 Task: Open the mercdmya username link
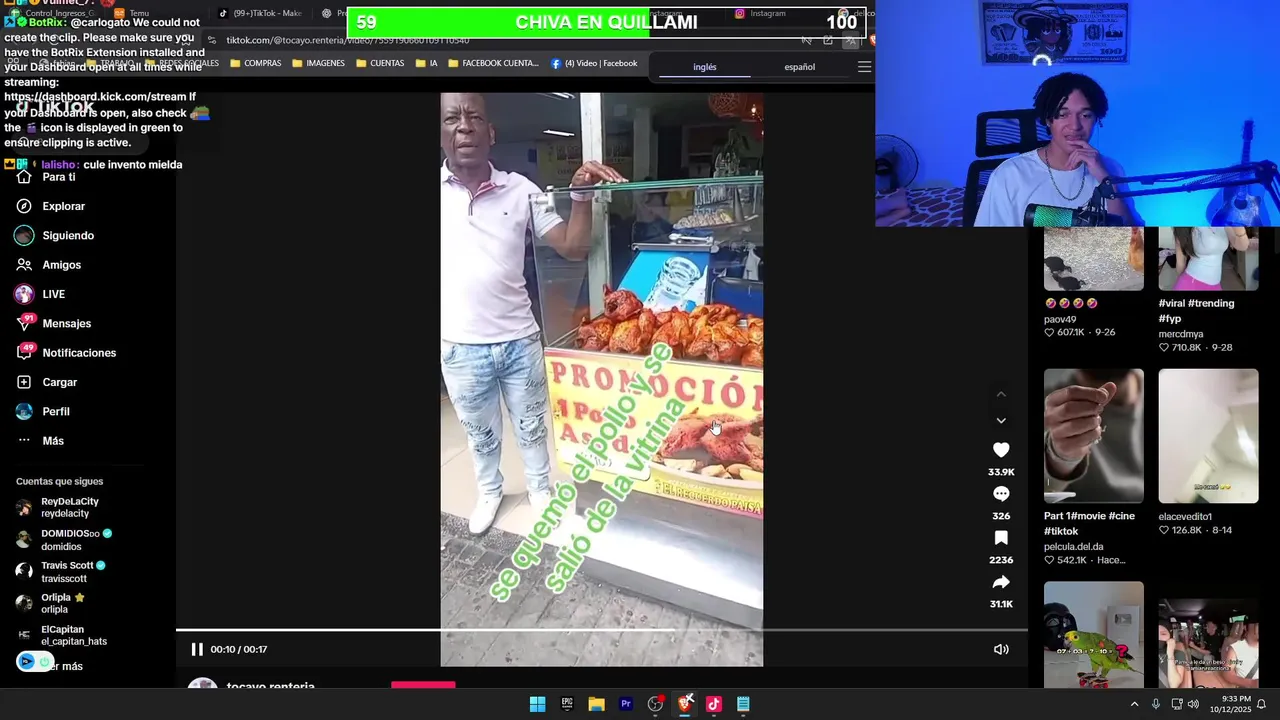click(1181, 334)
